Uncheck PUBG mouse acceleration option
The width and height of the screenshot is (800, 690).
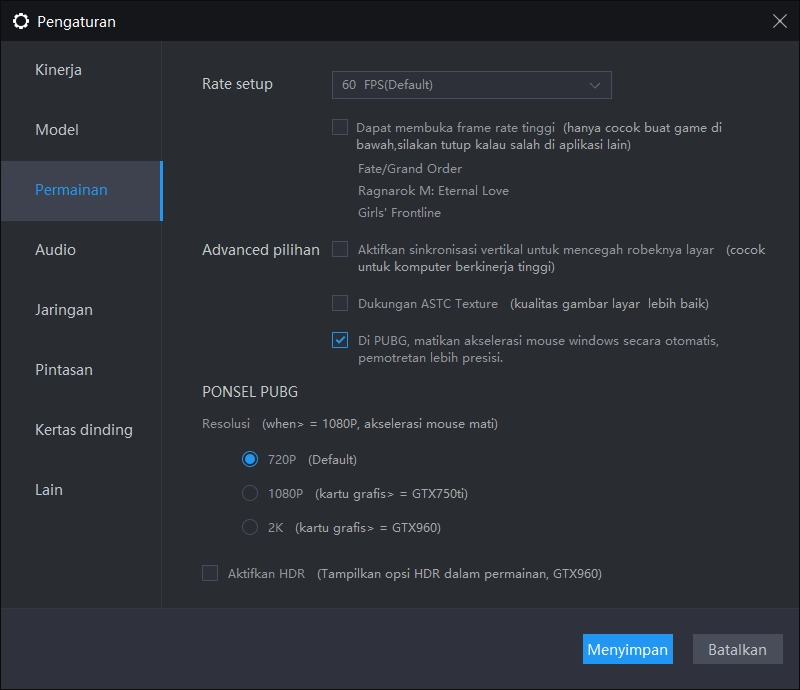tap(340, 340)
